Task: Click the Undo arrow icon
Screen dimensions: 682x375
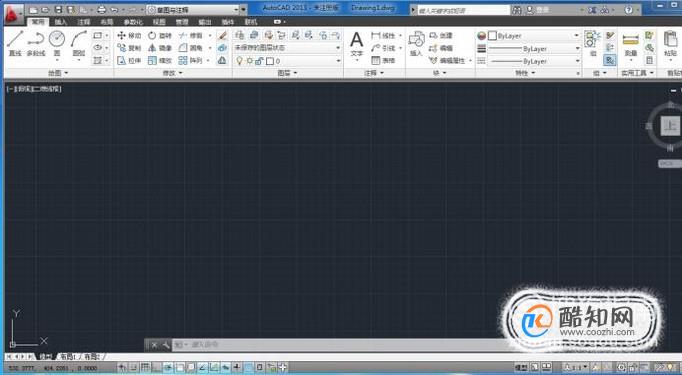Action: click(x=114, y=10)
